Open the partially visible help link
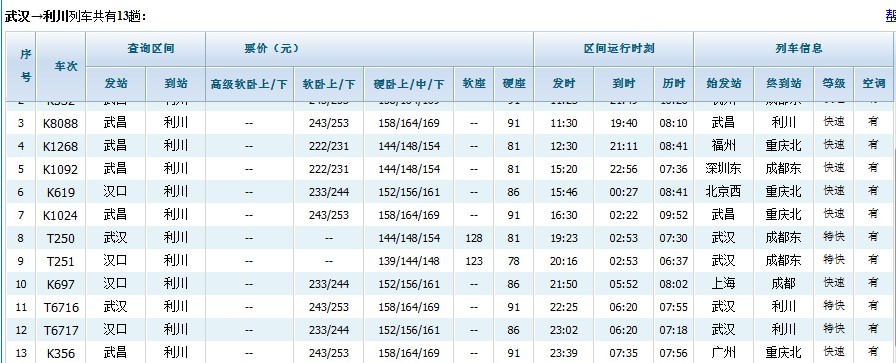 [890, 16]
